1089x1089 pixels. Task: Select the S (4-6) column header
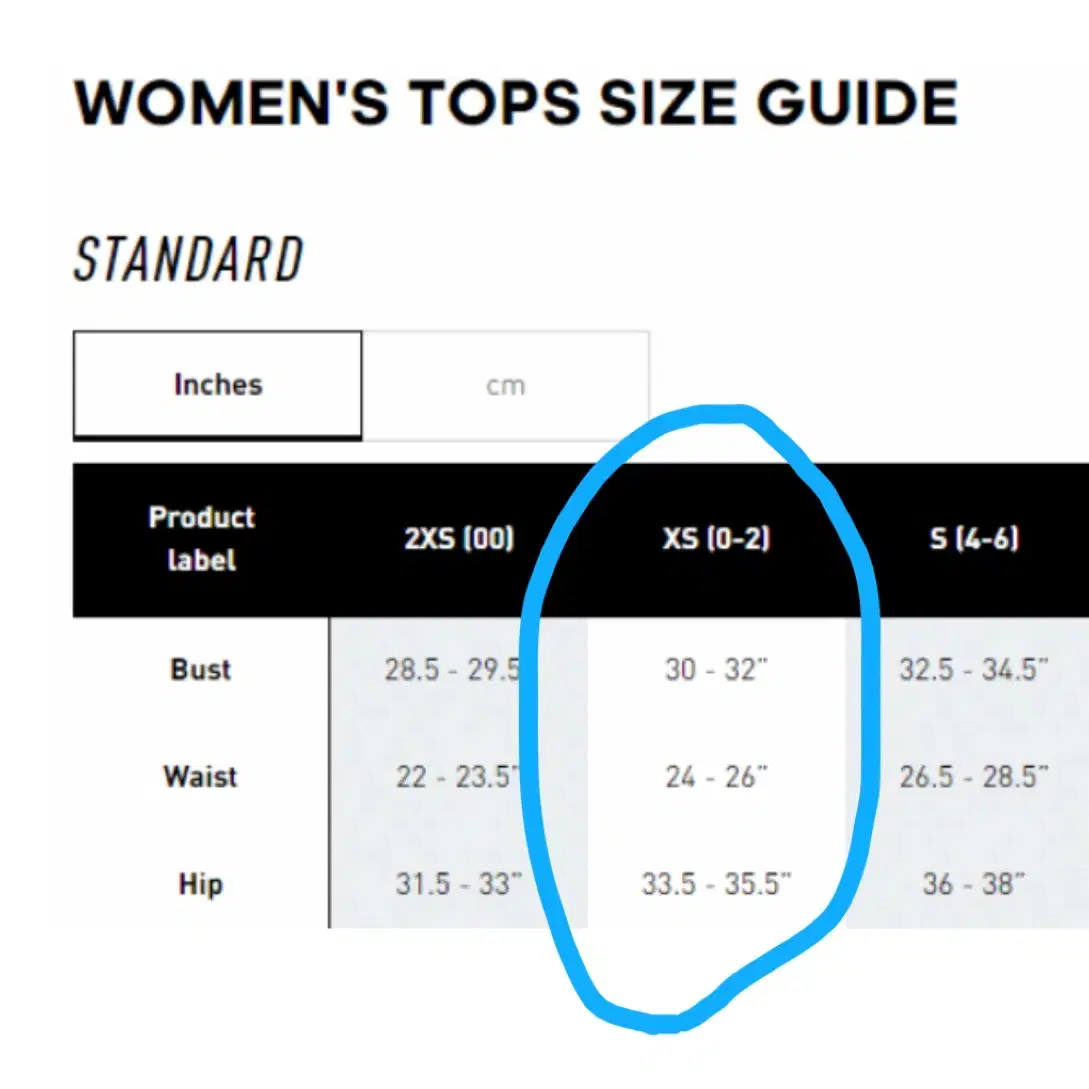(974, 539)
